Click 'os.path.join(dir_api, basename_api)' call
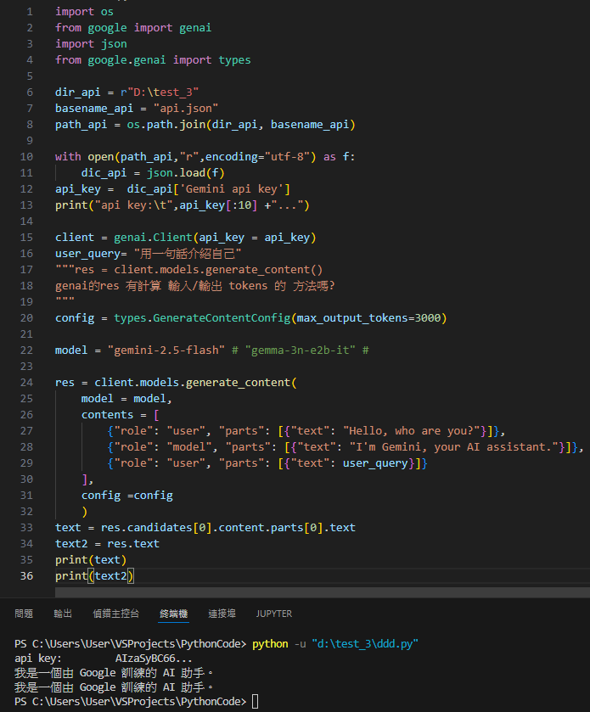Image resolution: width=590 pixels, height=712 pixels. click(241, 124)
